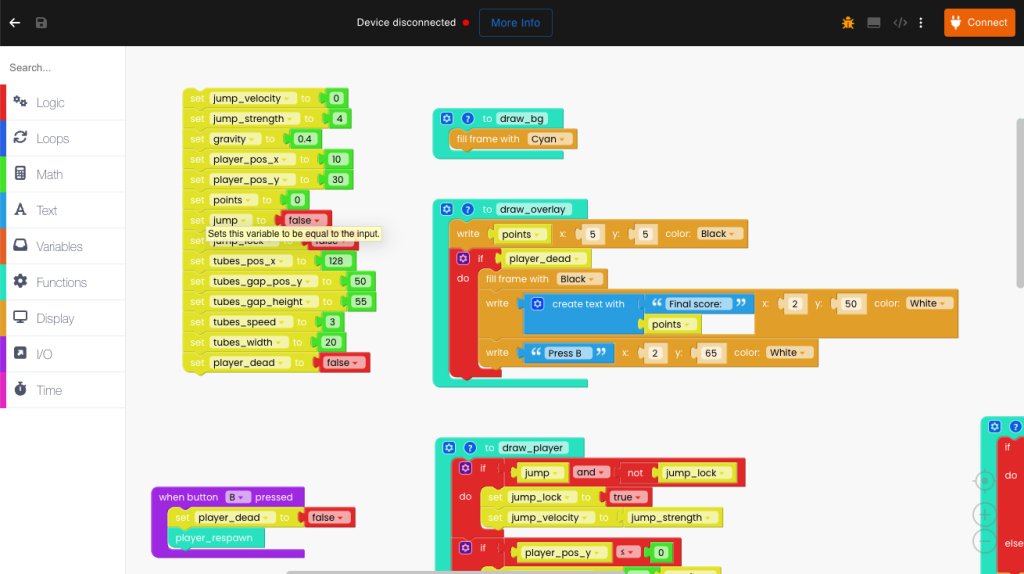Zoom in the workspace with the plus control
Image resolution: width=1024 pixels, height=574 pixels.
pos(984,514)
